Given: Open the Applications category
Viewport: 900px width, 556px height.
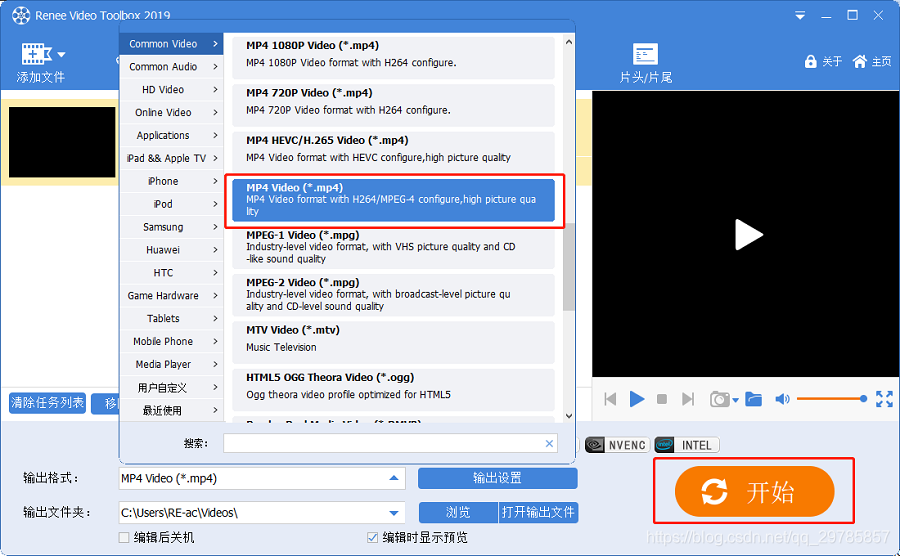Looking at the screenshot, I should 172,135.
